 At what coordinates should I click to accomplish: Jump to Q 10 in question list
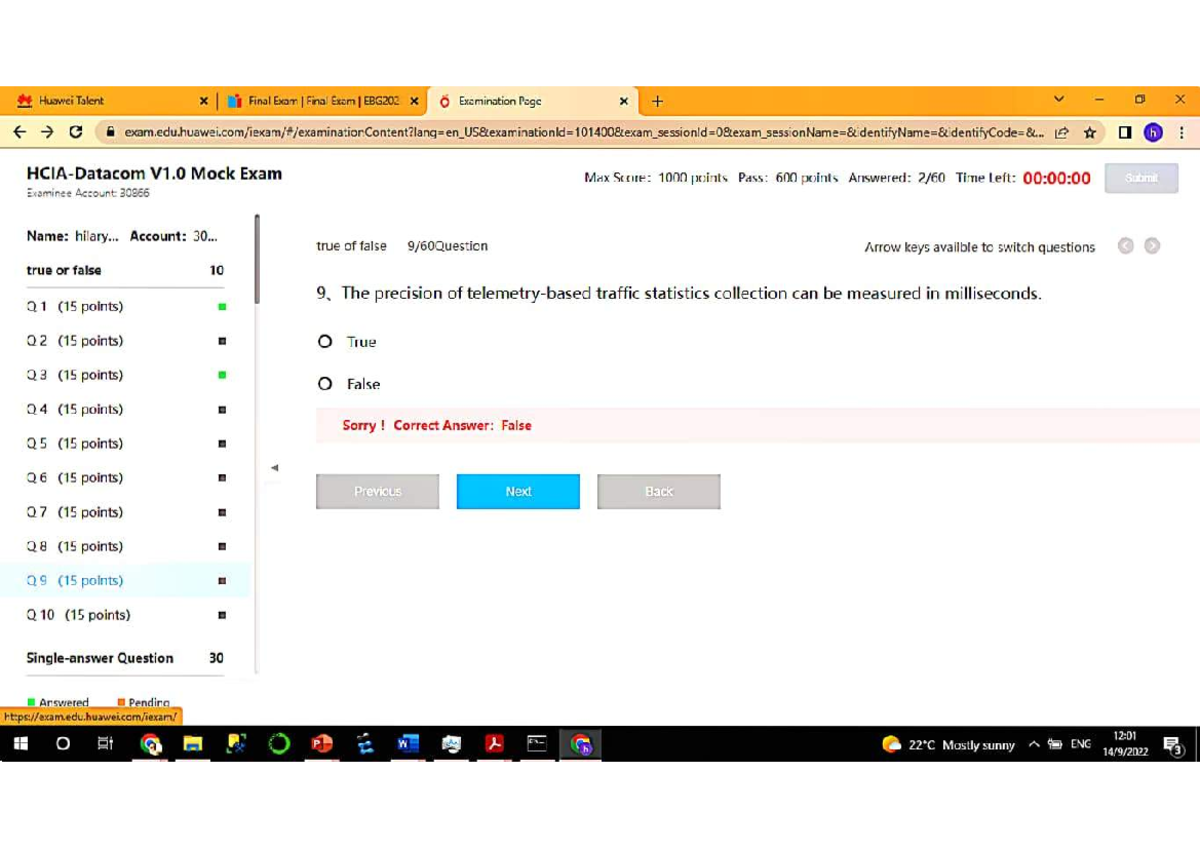(x=78, y=615)
